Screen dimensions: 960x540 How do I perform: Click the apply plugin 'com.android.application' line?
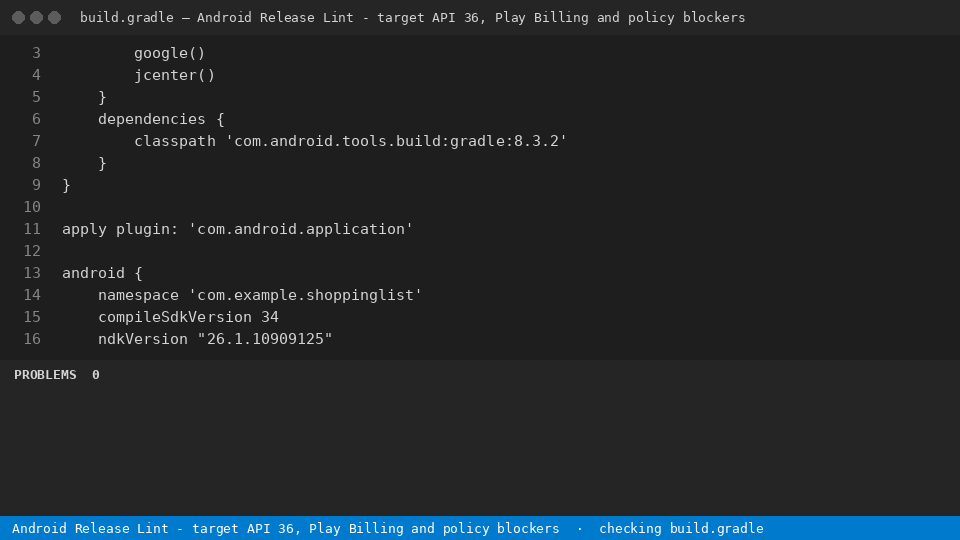click(x=238, y=229)
